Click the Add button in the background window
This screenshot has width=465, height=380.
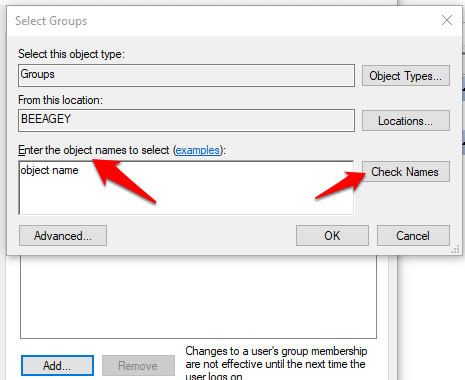point(57,366)
